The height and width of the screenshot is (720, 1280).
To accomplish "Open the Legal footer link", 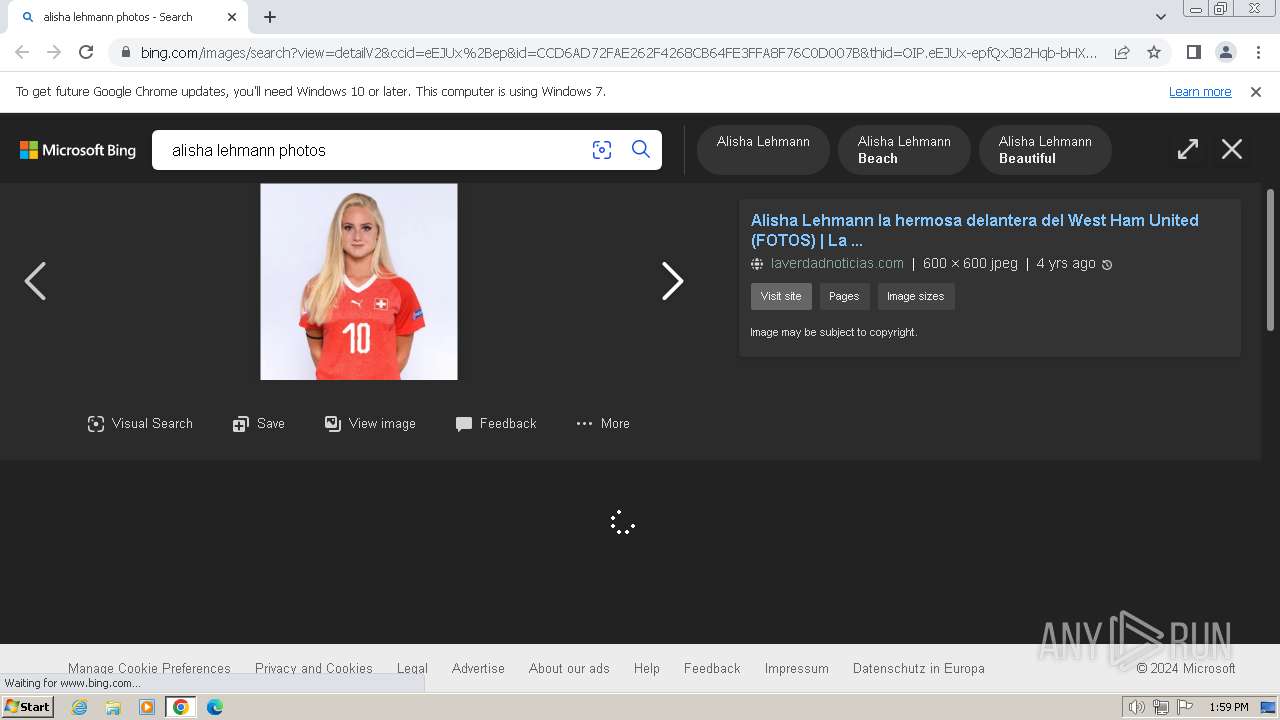I will click(412, 668).
